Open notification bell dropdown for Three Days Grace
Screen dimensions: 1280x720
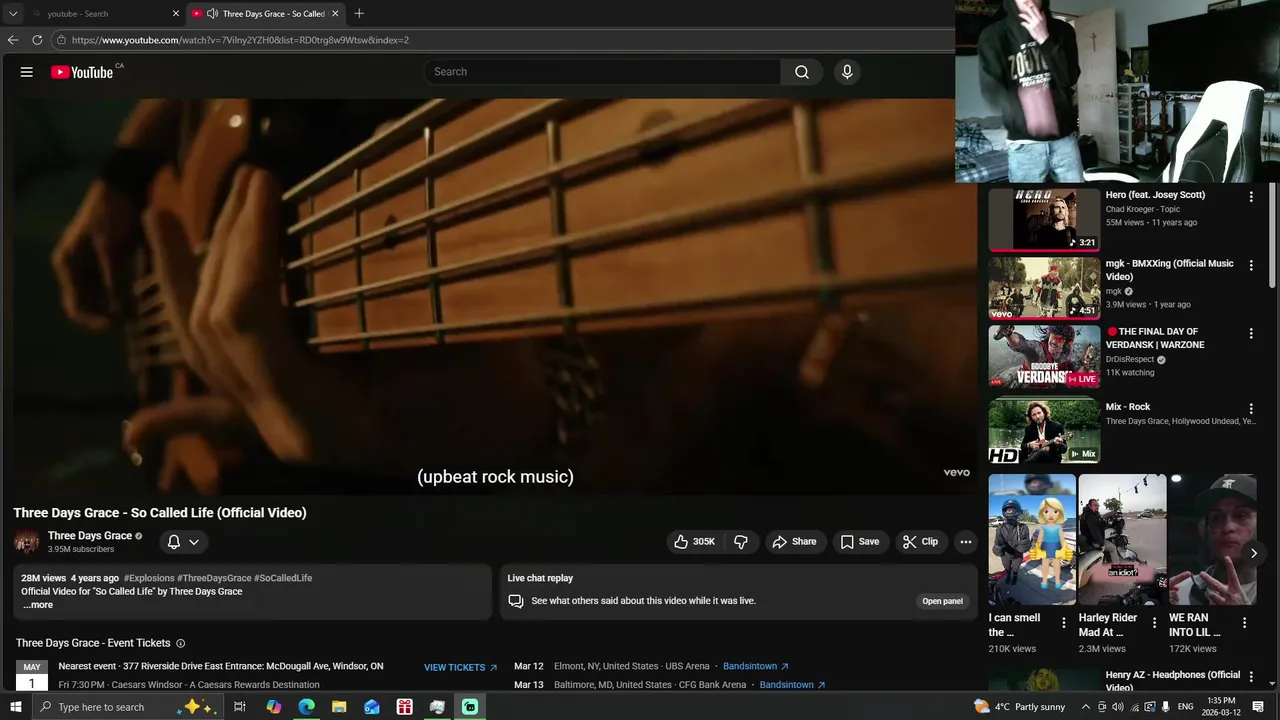(183, 542)
